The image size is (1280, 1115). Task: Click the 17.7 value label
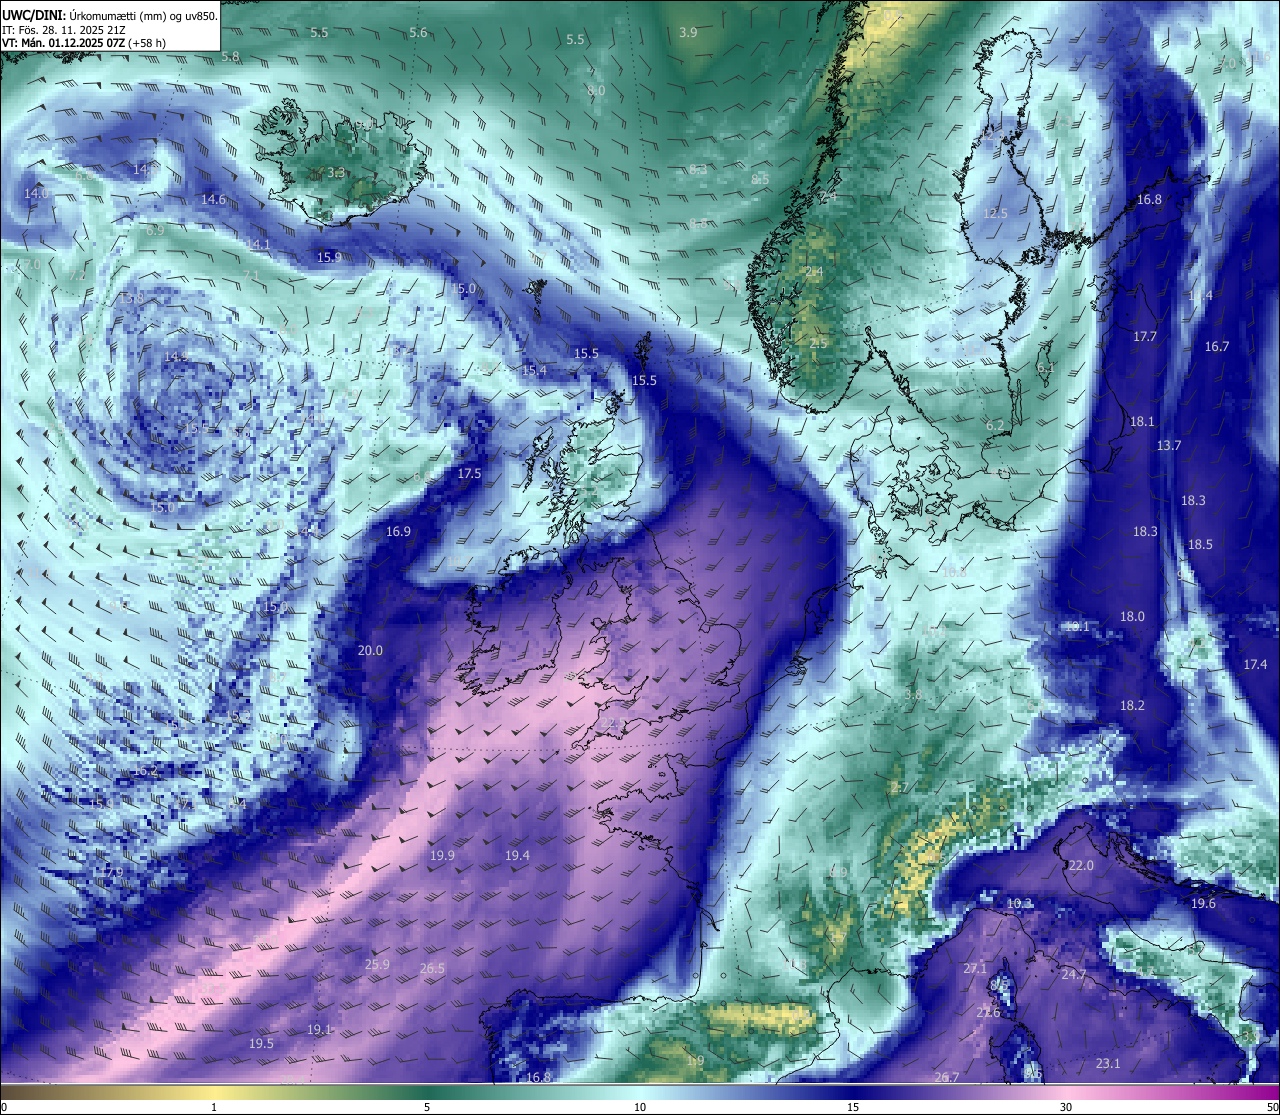[x=1144, y=337]
